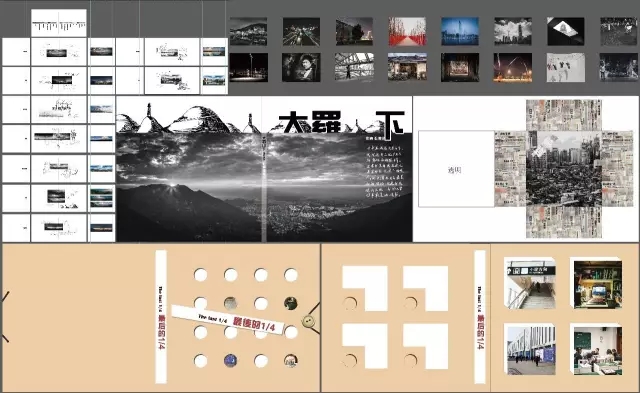
Task: Click the white box labeled 透明
Action: click(456, 169)
